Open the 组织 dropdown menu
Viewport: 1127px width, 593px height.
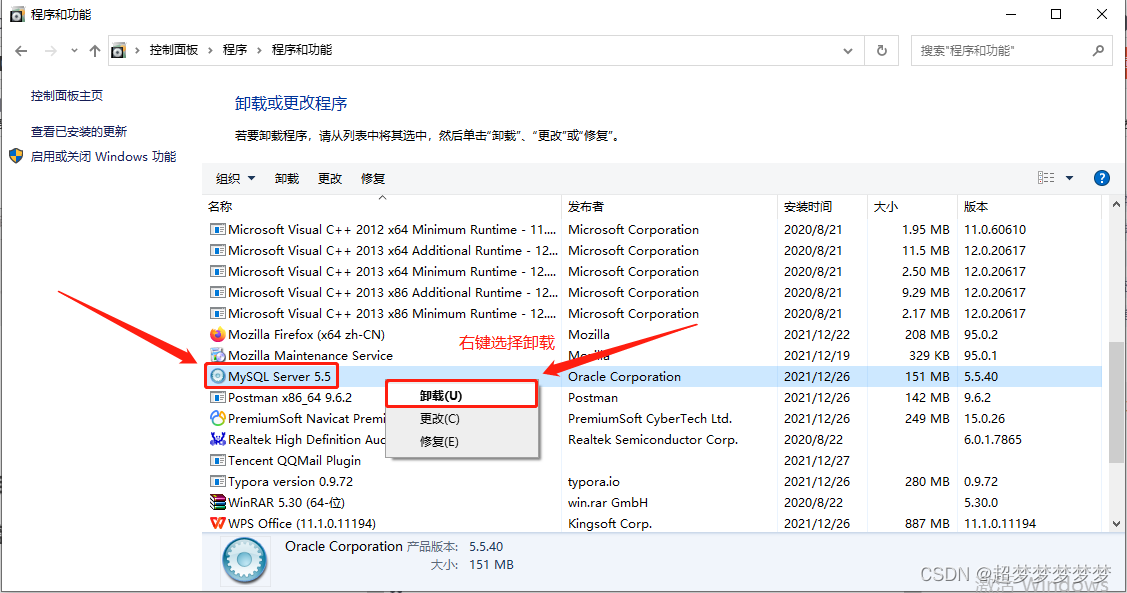(235, 178)
